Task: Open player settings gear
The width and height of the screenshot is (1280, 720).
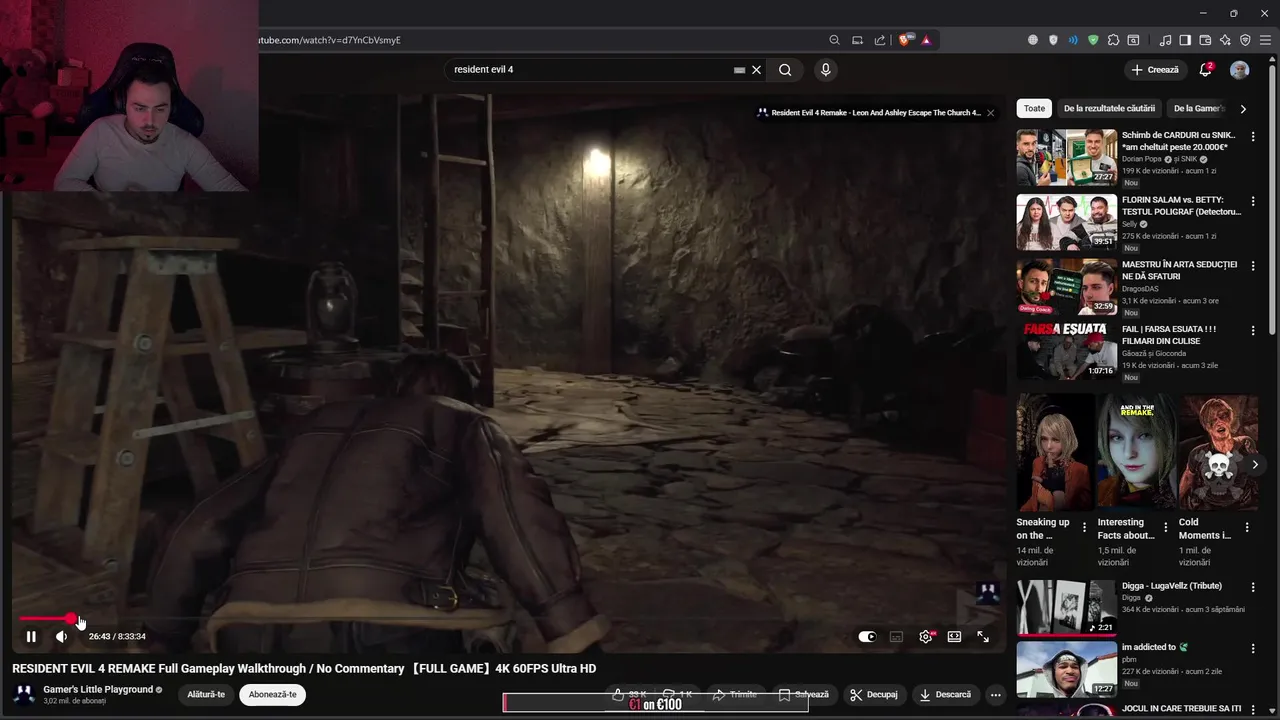Action: coord(926,637)
